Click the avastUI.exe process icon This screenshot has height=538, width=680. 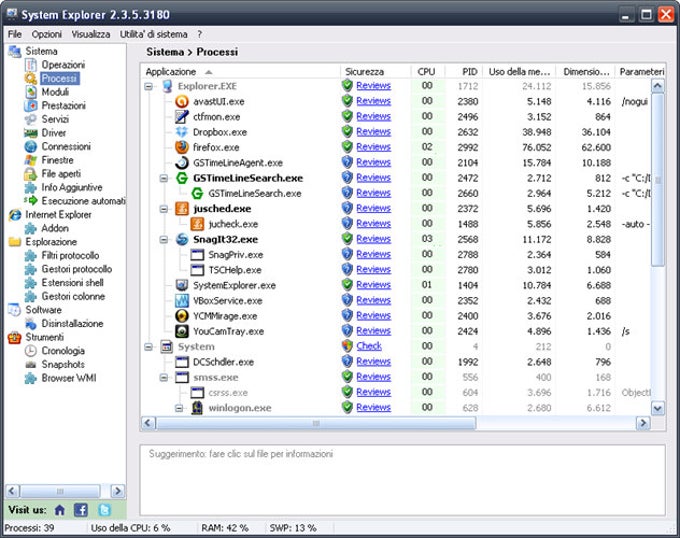coord(182,101)
